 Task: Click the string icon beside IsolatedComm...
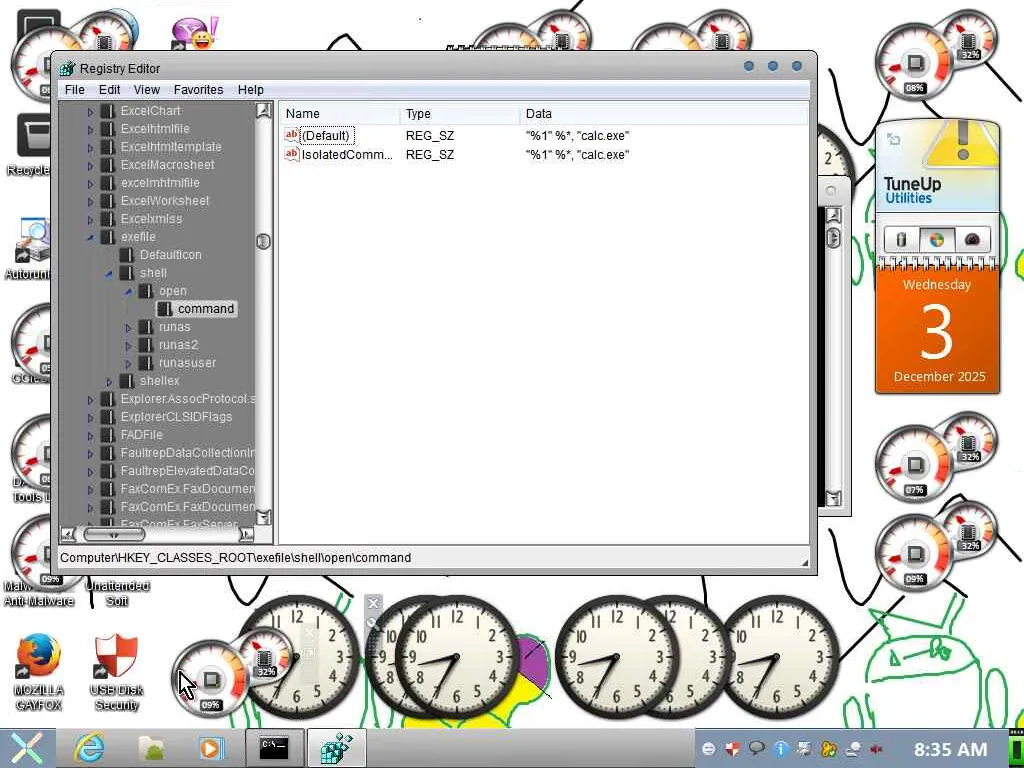291,155
